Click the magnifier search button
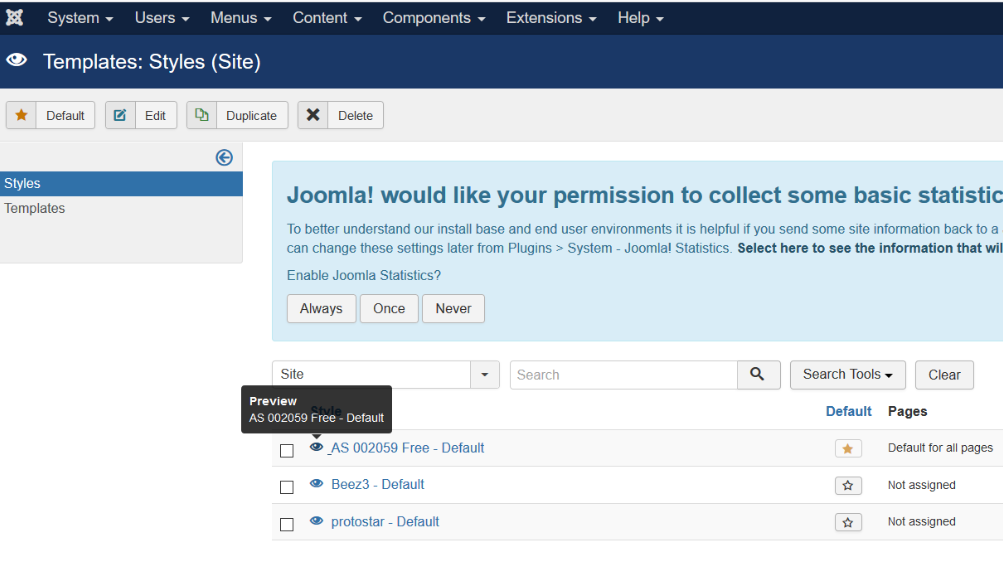 click(x=758, y=375)
